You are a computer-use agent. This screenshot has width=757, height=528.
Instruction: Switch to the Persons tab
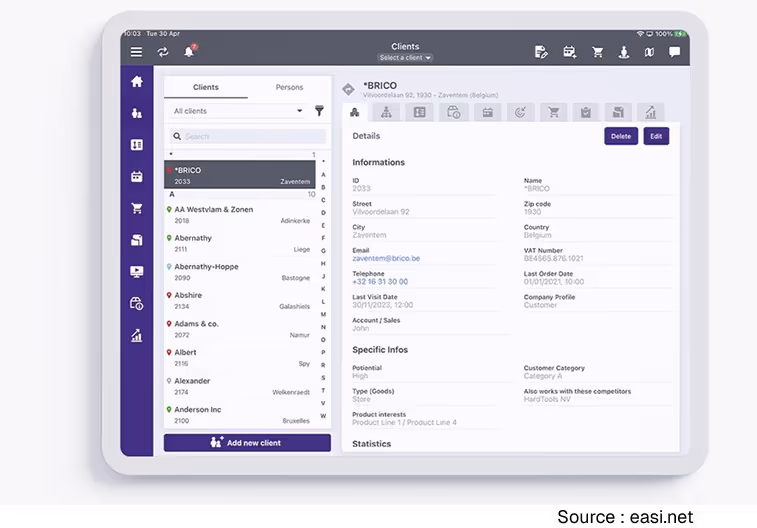pyautogui.click(x=289, y=87)
